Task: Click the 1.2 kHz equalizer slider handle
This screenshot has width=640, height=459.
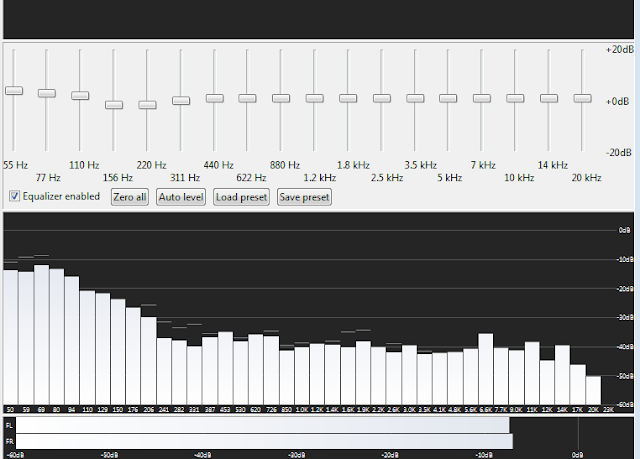Action: [x=315, y=98]
